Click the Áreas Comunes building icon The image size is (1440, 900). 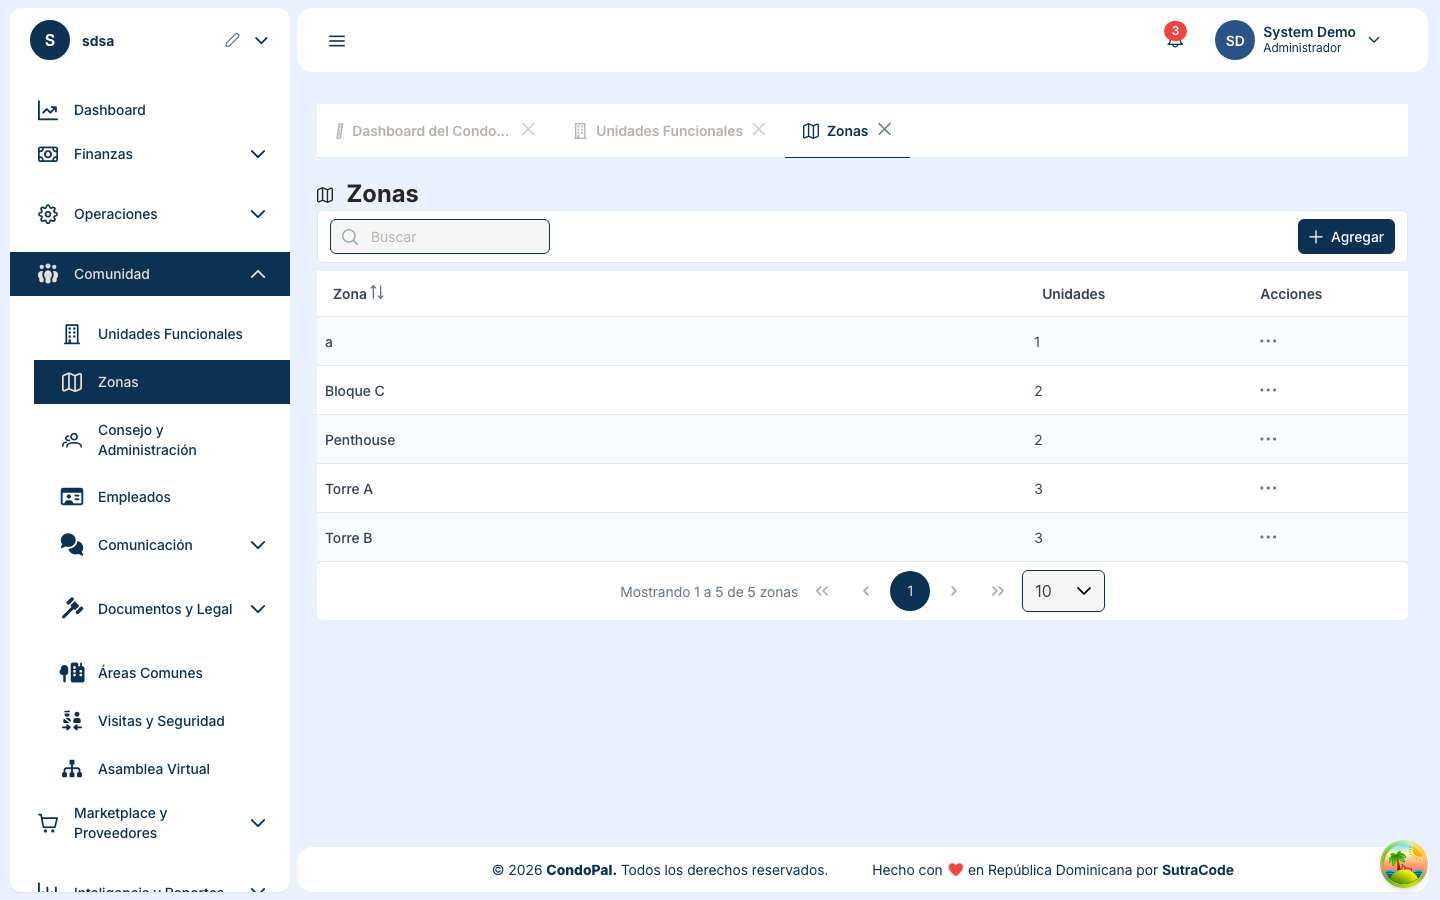(71, 672)
